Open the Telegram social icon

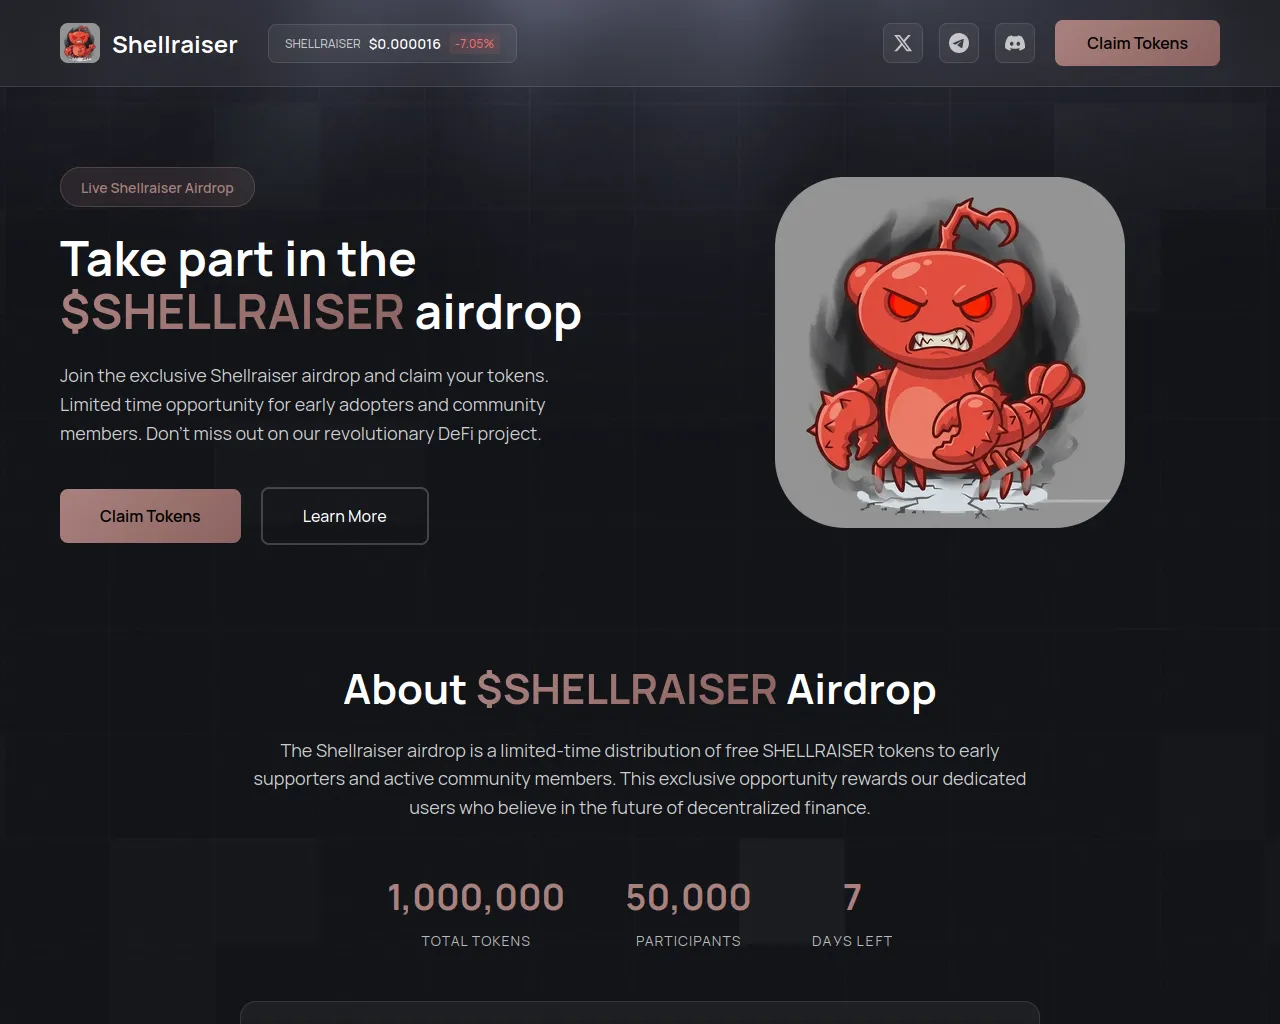959,43
